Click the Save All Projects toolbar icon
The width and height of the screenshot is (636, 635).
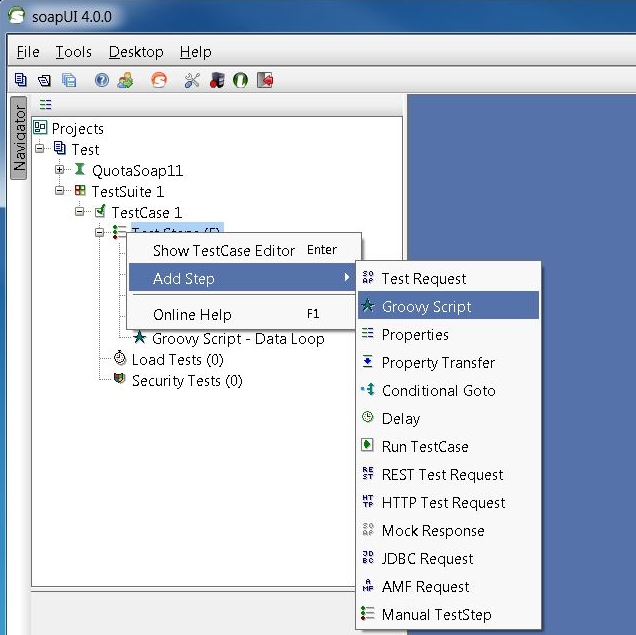pyautogui.click(x=69, y=80)
